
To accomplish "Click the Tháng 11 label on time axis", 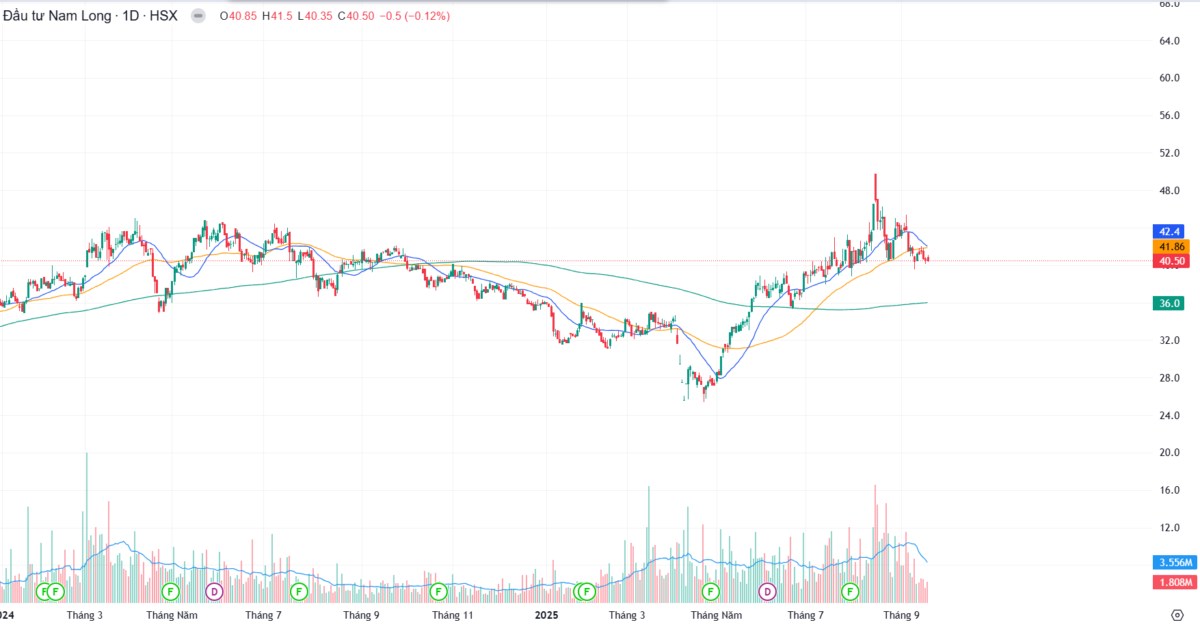I will (x=452, y=615).
